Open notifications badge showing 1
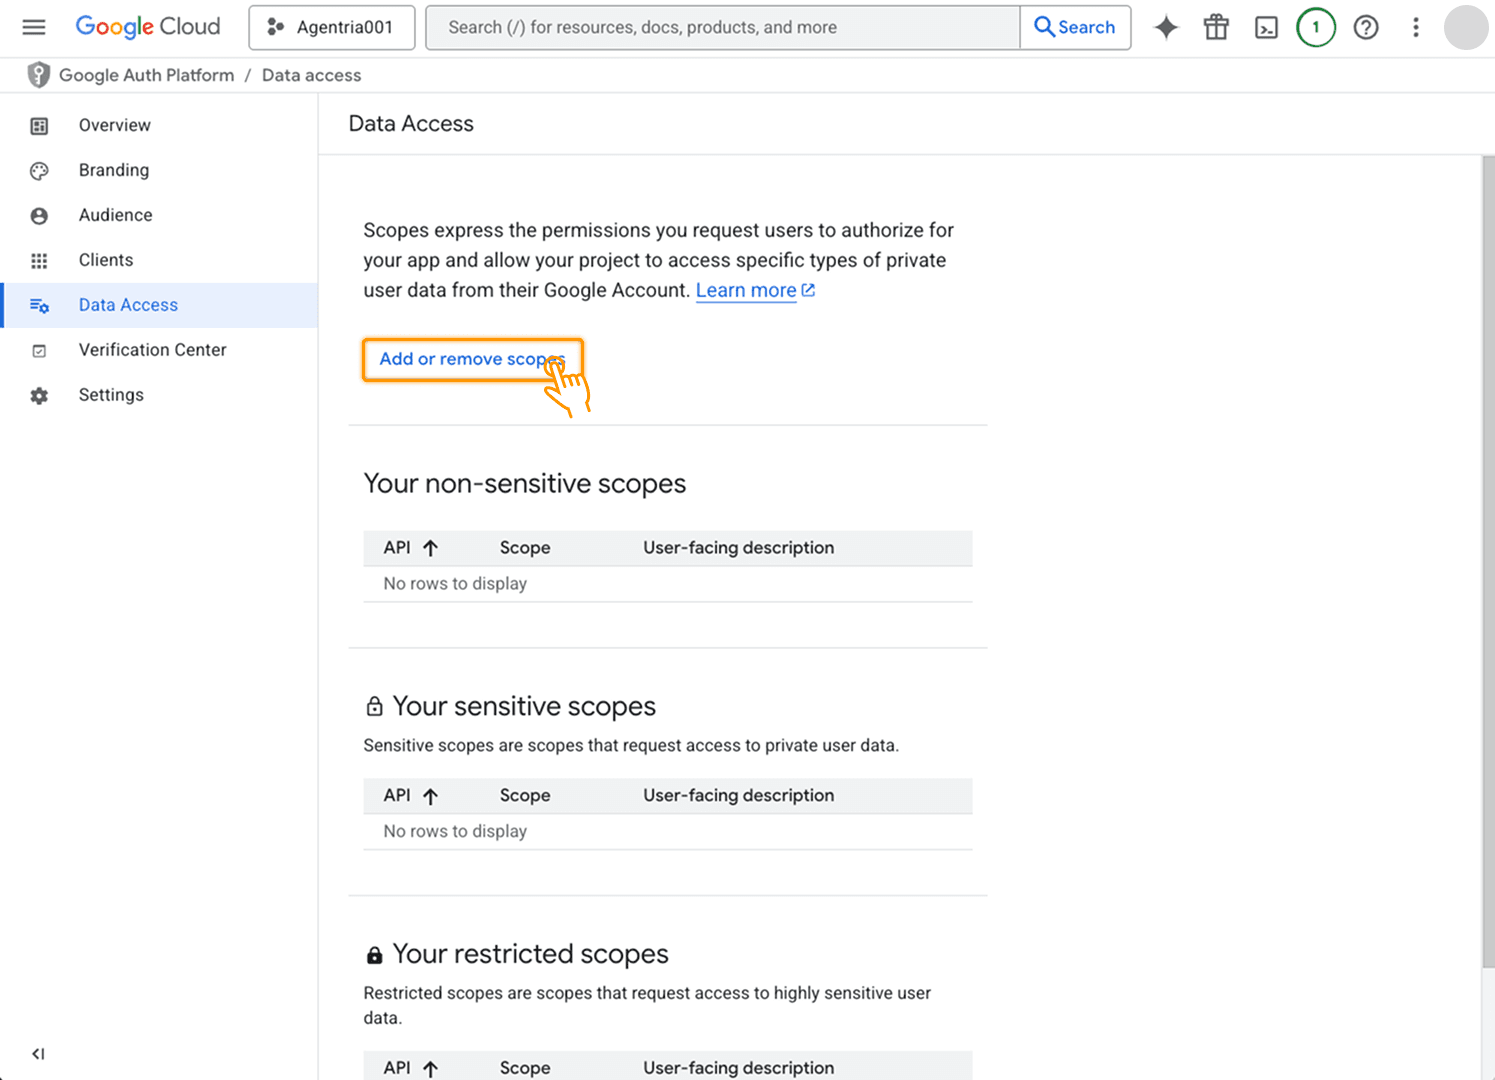 [1316, 27]
